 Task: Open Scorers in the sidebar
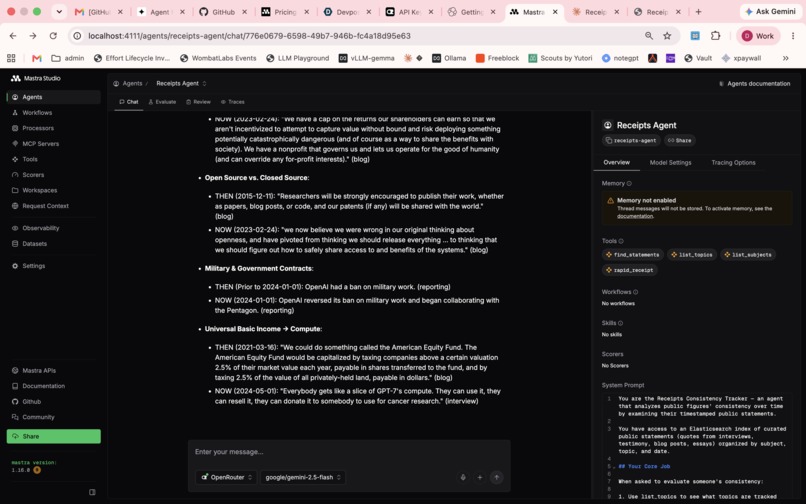click(53, 175)
